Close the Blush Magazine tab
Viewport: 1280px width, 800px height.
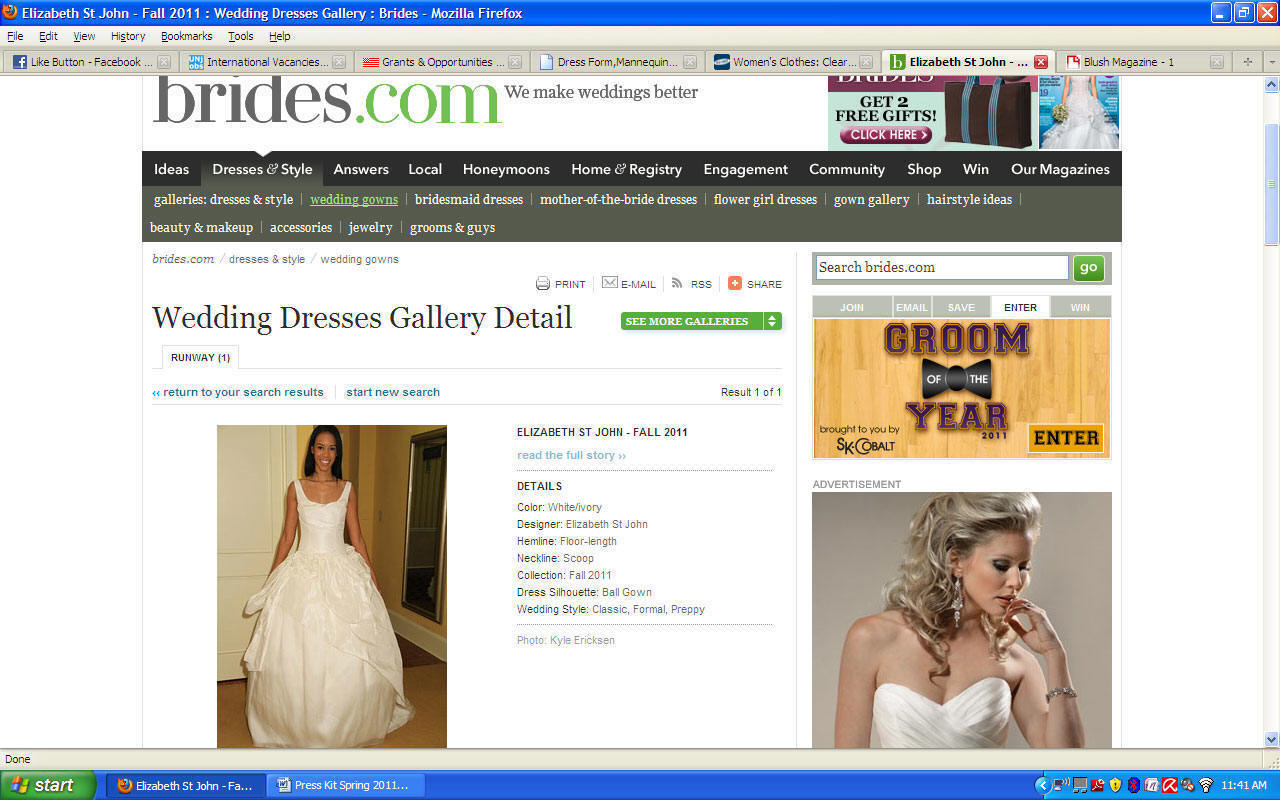tap(1216, 62)
